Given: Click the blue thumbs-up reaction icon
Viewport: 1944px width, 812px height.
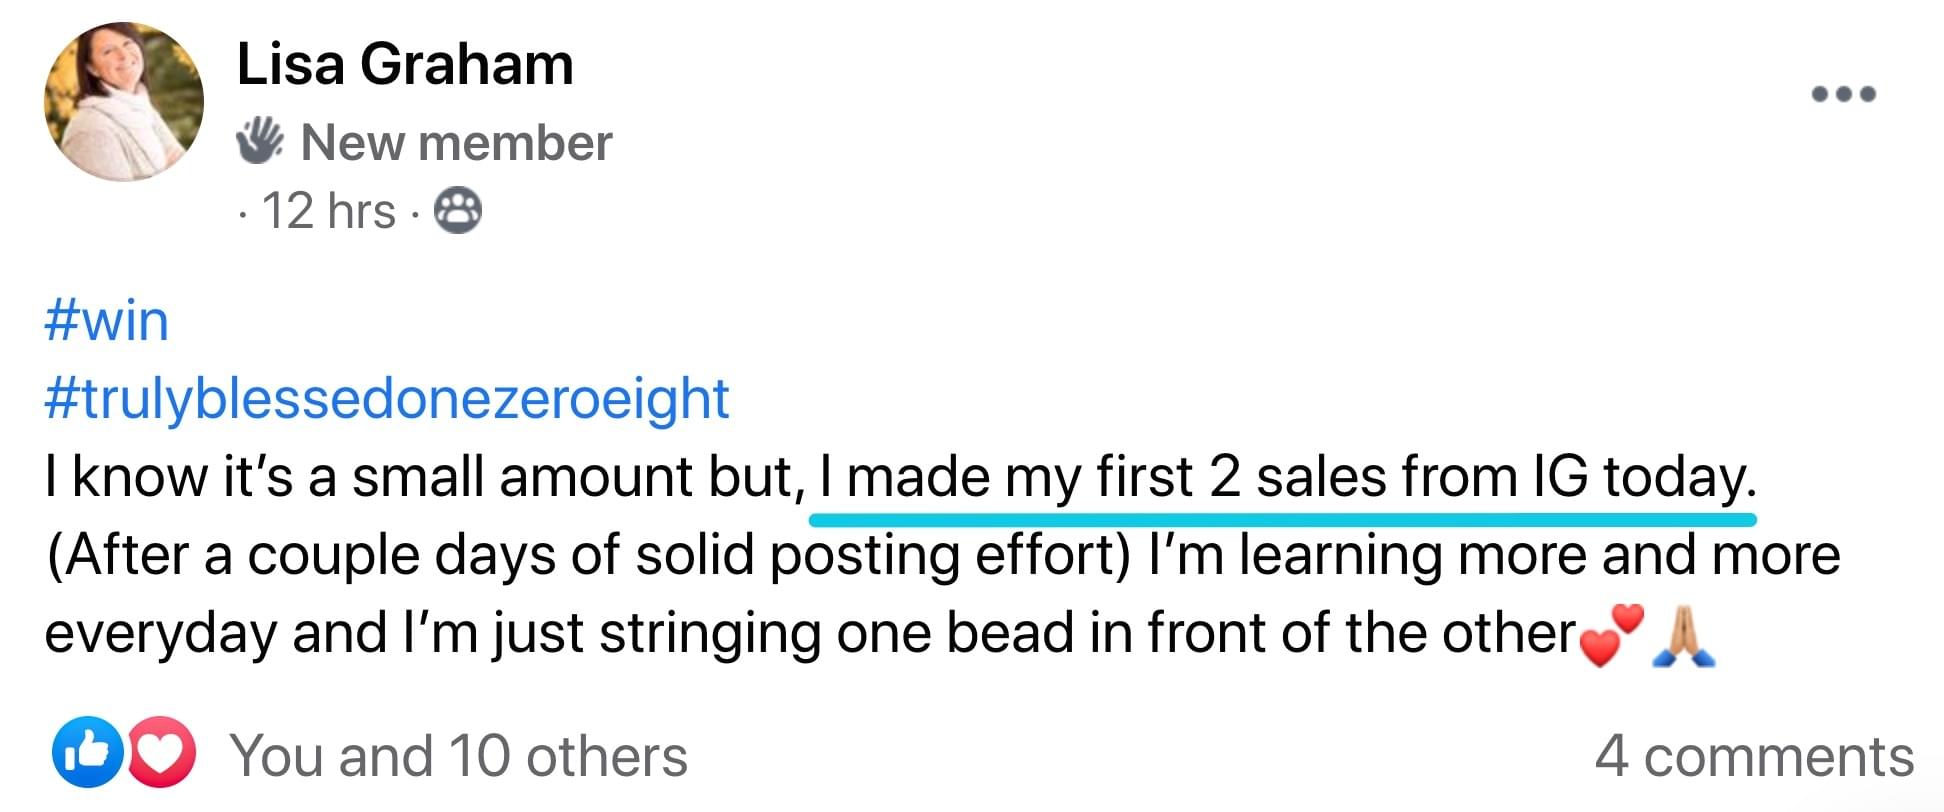Looking at the screenshot, I should pos(87,753).
